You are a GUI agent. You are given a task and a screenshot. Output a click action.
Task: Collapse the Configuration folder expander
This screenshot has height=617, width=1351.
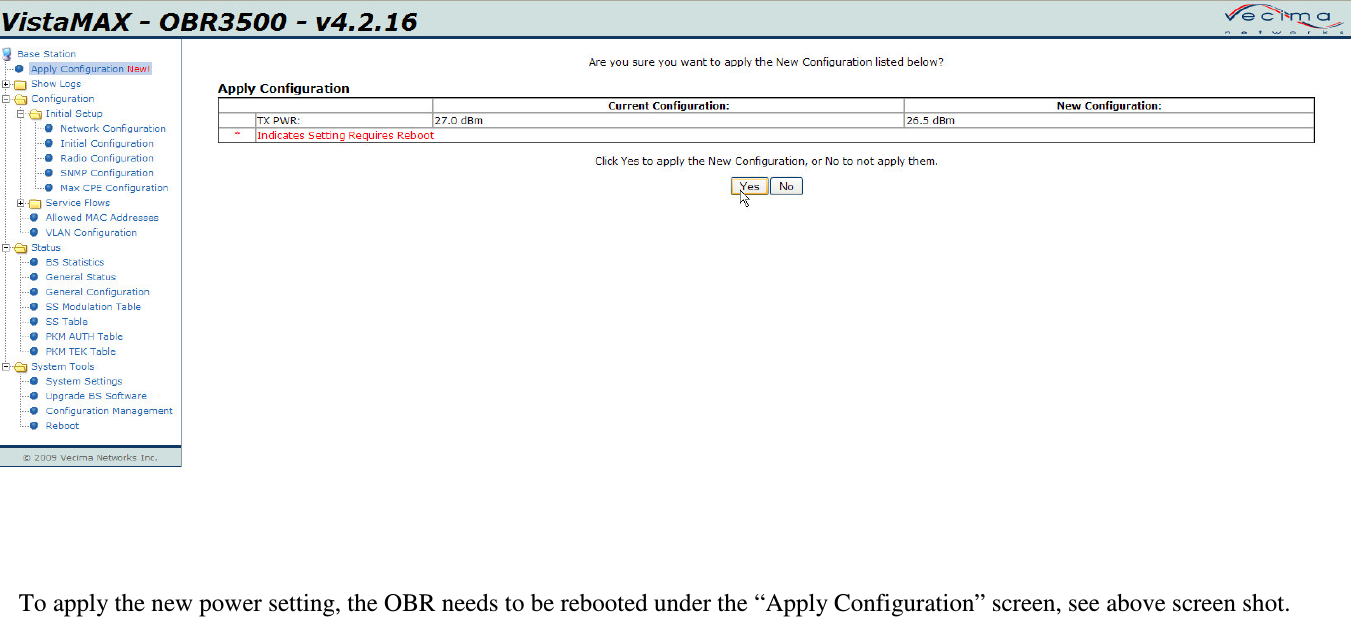pos(6,99)
